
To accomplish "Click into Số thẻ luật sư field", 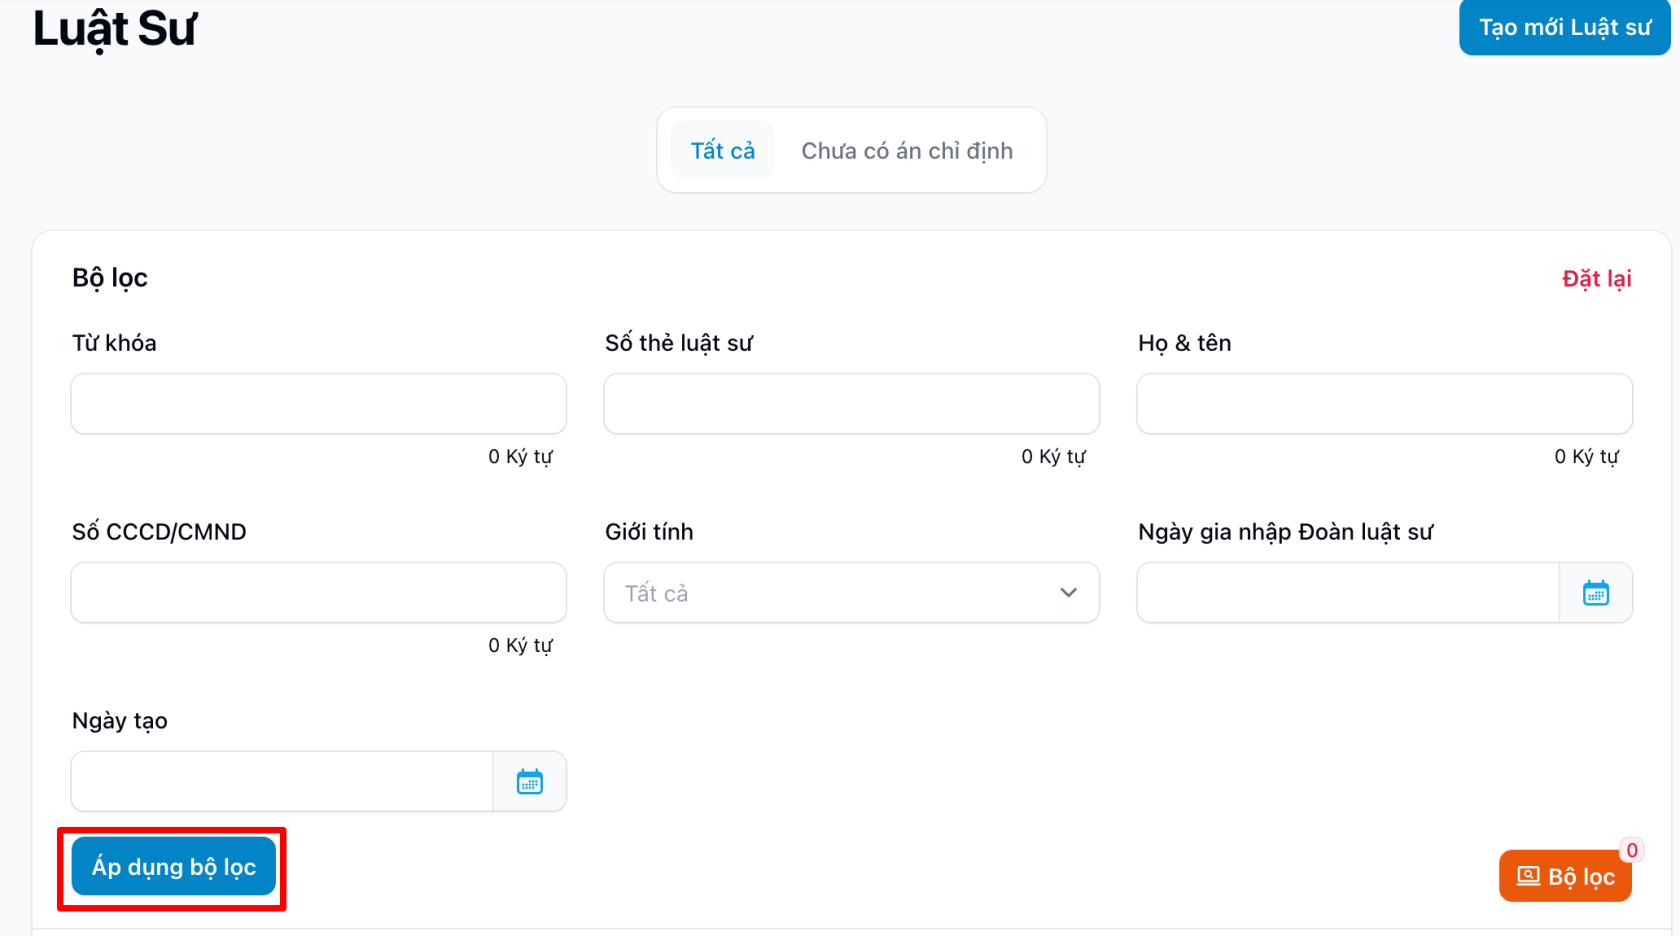I will tap(851, 404).
